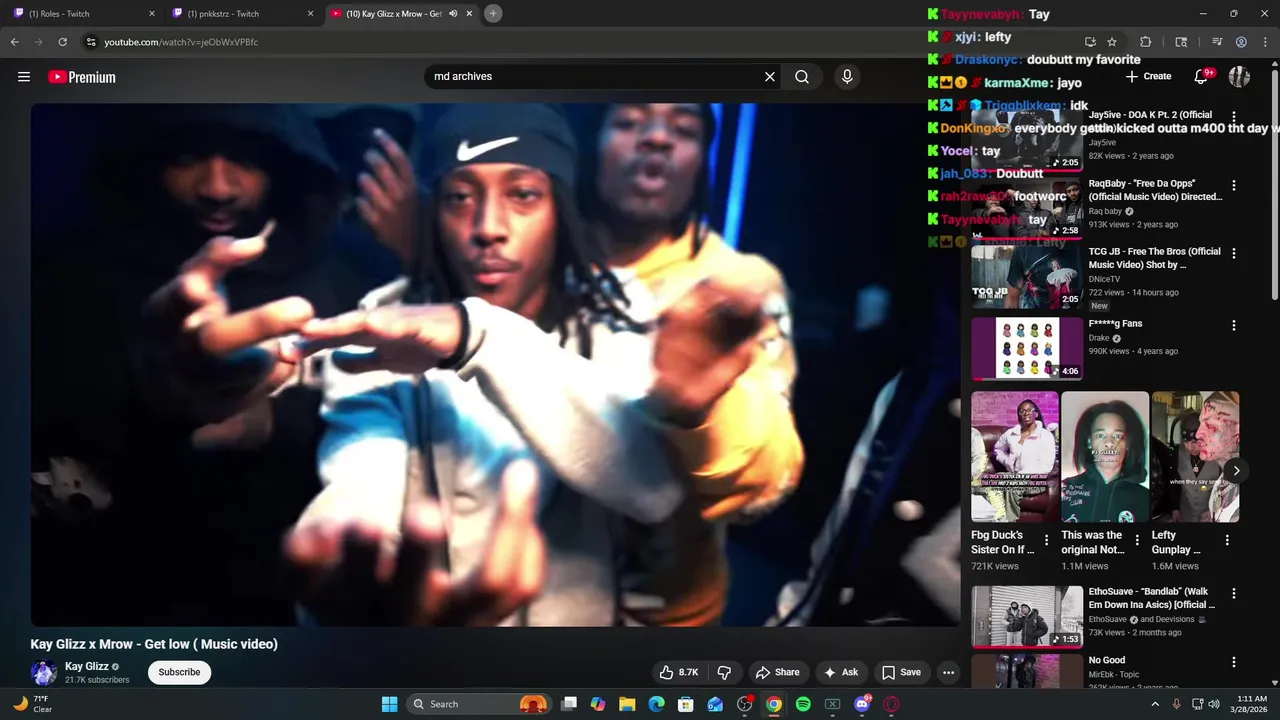Click the browser address bar URL
Screen dimensions: 1280x720
[181, 42]
